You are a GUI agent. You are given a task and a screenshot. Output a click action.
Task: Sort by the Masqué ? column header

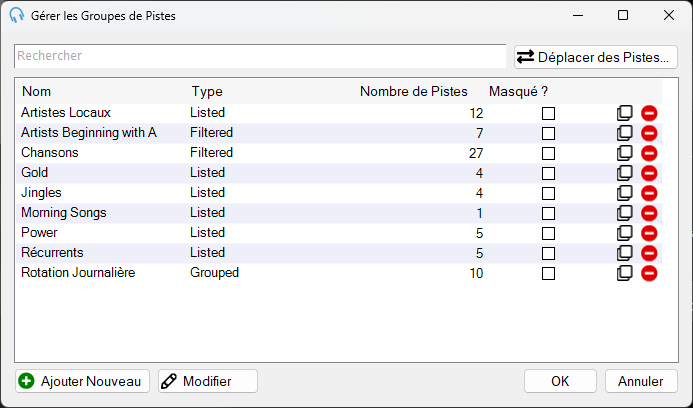pyautogui.click(x=518, y=92)
